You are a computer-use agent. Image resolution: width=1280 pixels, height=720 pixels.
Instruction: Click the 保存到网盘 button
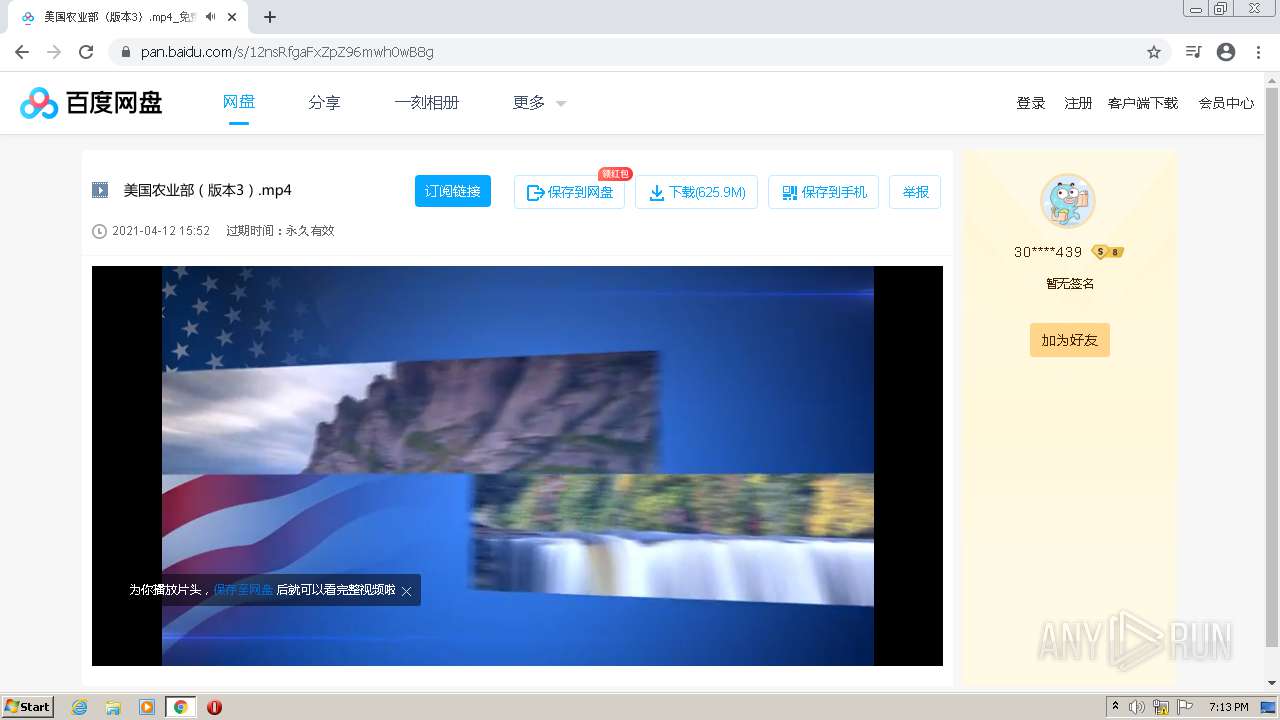(570, 192)
